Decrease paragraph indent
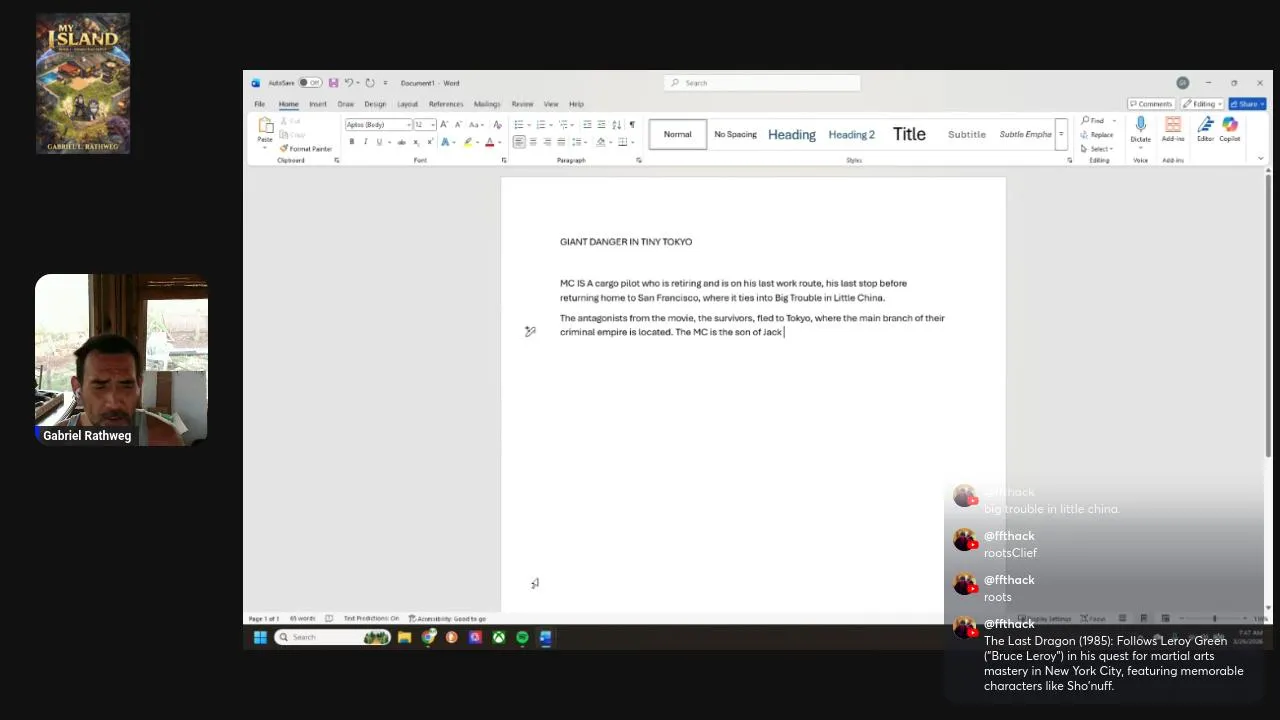Viewport: 1280px width, 720px height. (x=587, y=125)
